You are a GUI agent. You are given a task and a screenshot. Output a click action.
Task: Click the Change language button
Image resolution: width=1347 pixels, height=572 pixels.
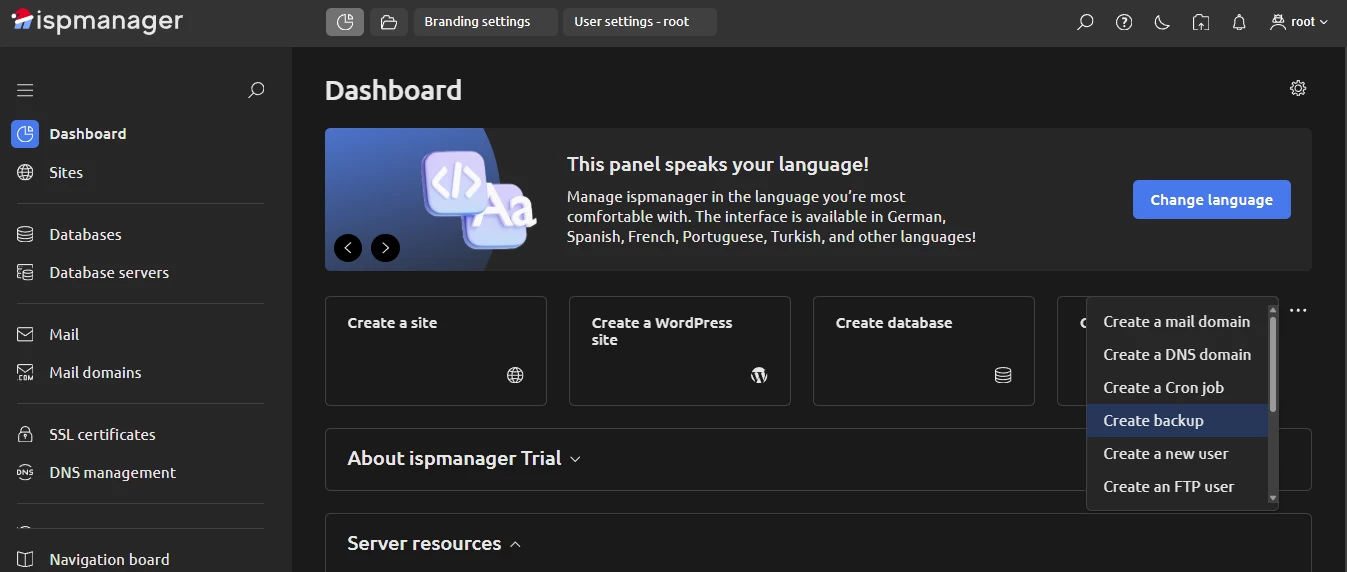coord(1211,200)
